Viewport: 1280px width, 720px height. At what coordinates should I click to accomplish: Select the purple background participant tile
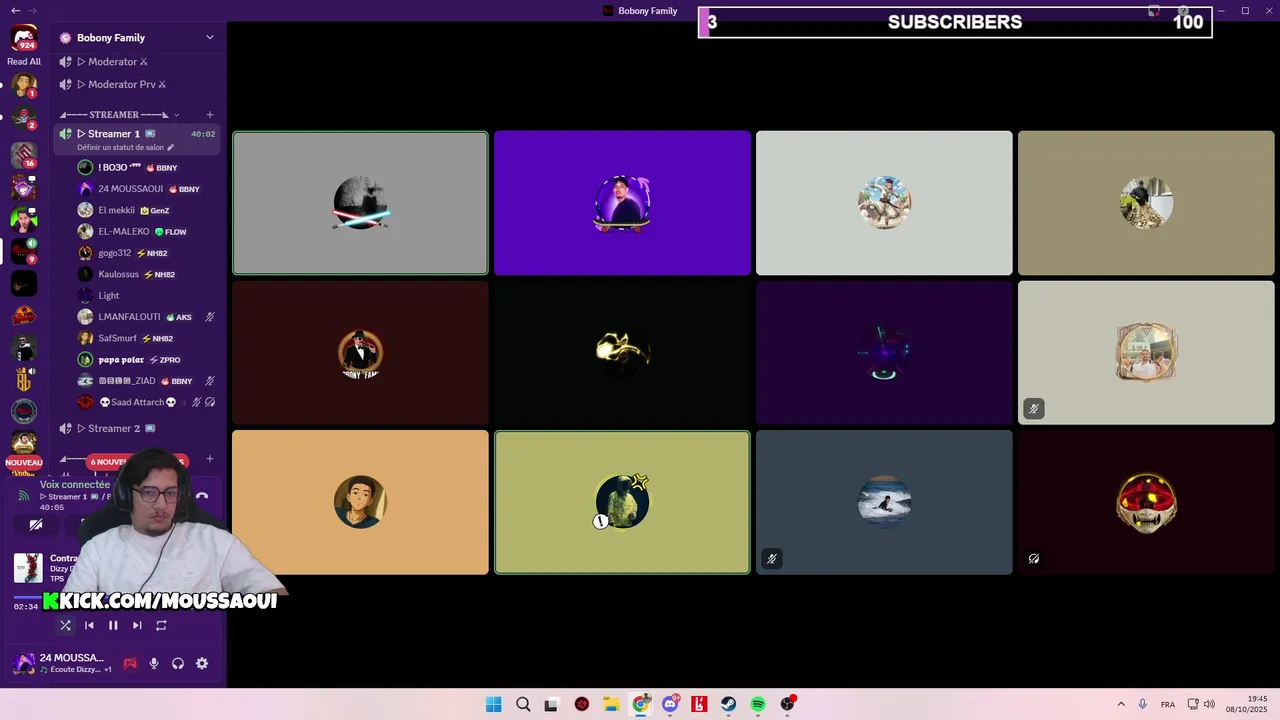coord(622,203)
